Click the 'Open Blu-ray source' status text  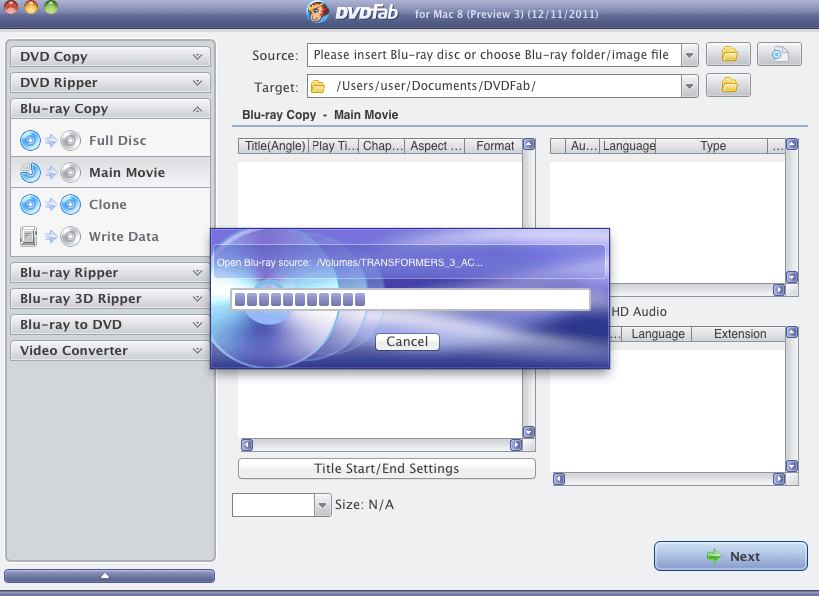click(x=349, y=262)
